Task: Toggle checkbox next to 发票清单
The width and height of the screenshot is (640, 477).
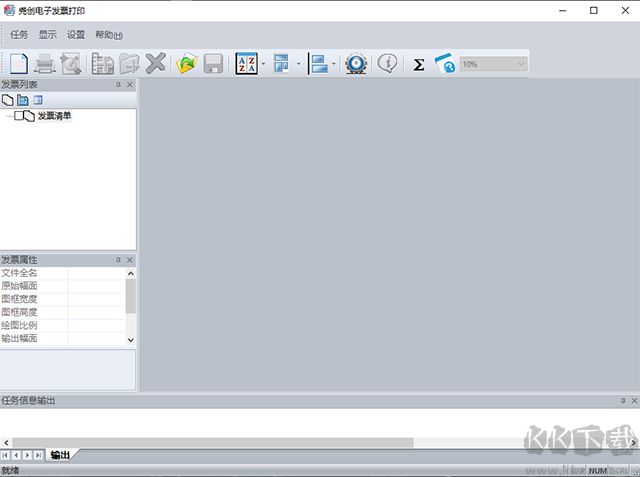Action: [19, 116]
